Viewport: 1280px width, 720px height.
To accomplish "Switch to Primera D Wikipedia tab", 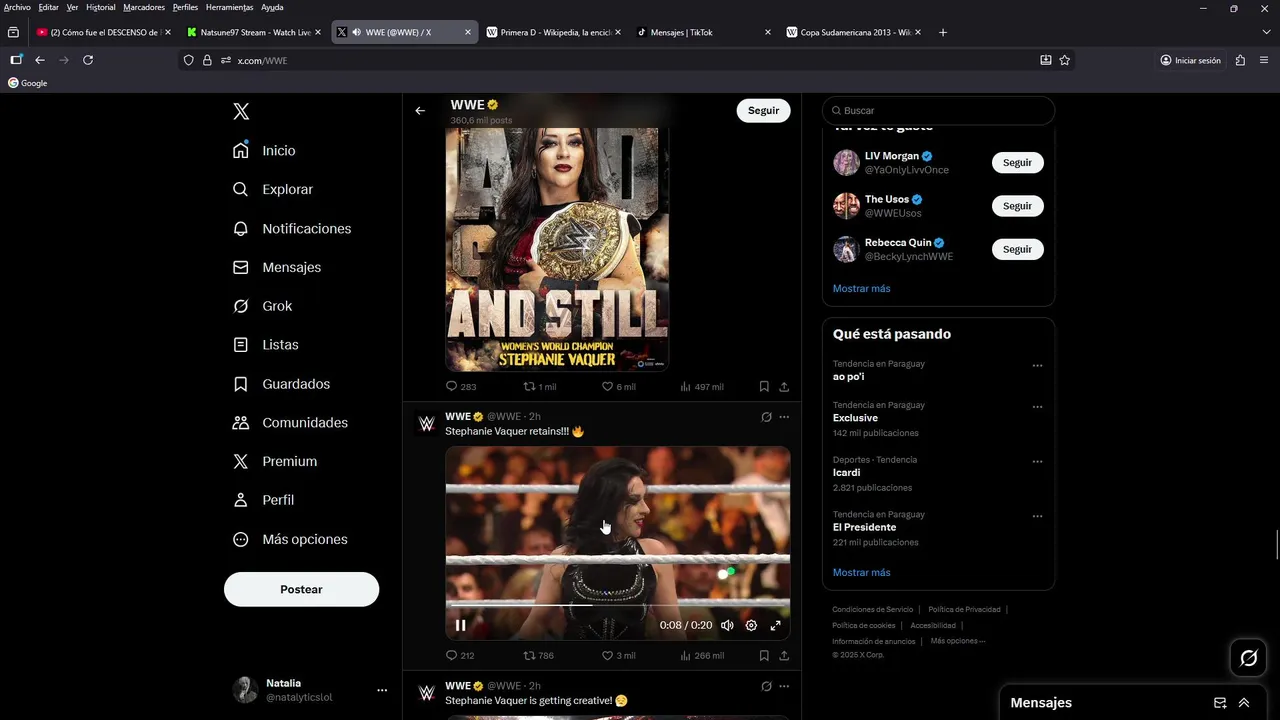I will (553, 32).
